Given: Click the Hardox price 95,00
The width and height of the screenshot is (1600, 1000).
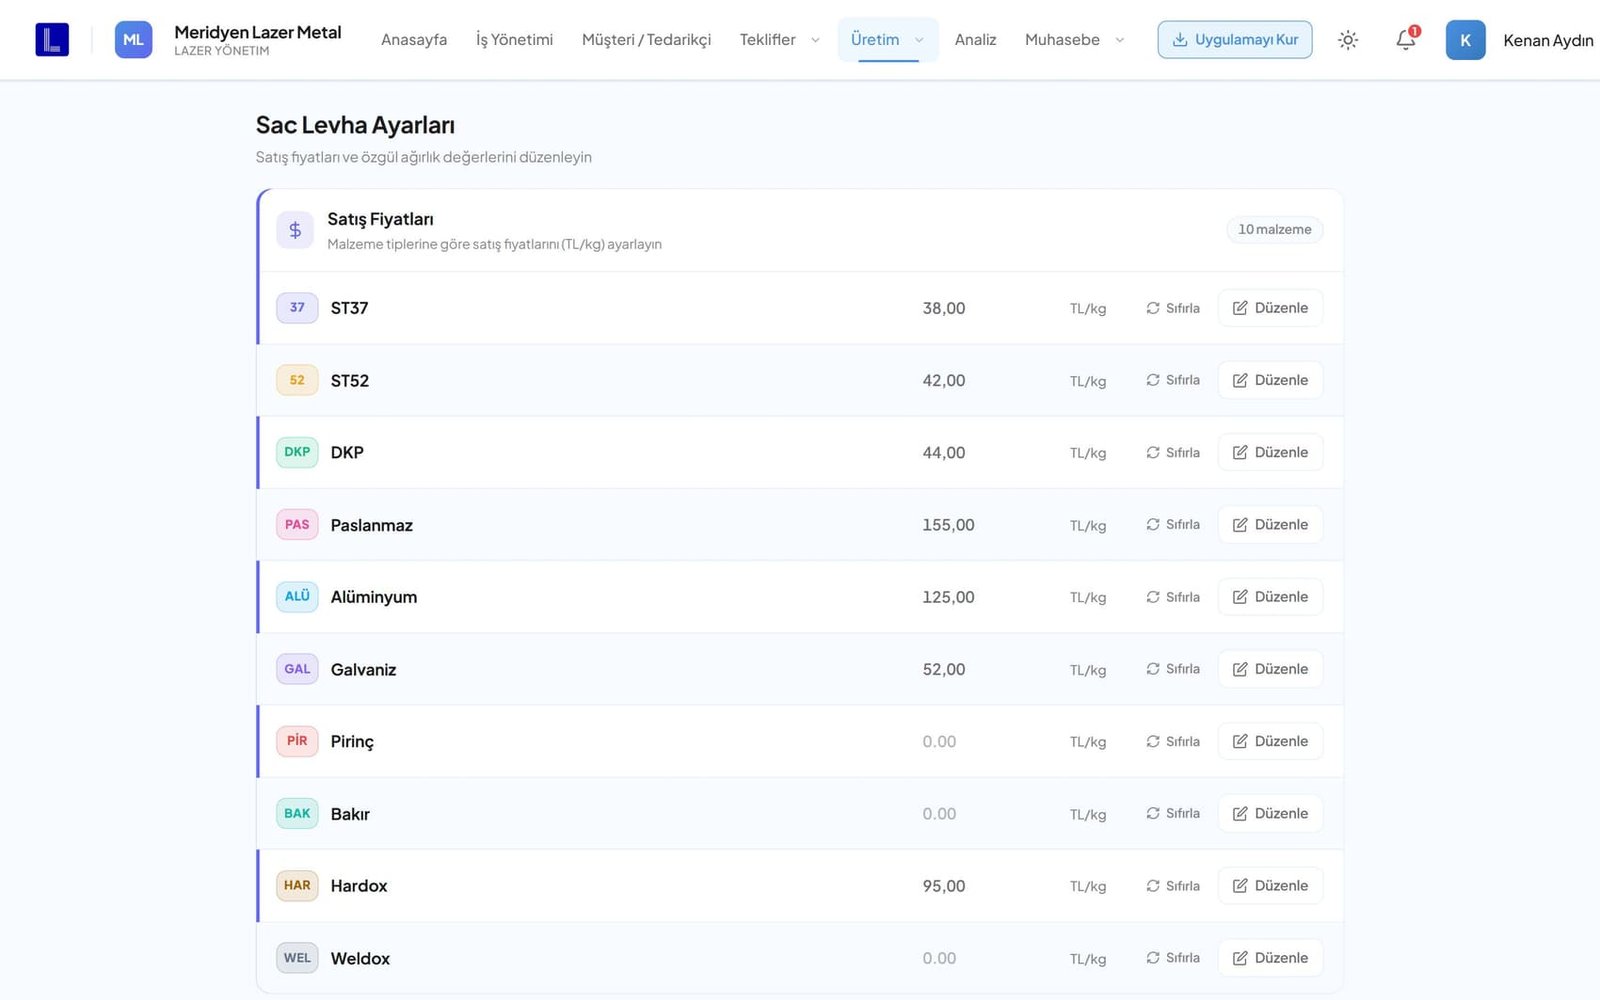Looking at the screenshot, I should (x=944, y=886).
